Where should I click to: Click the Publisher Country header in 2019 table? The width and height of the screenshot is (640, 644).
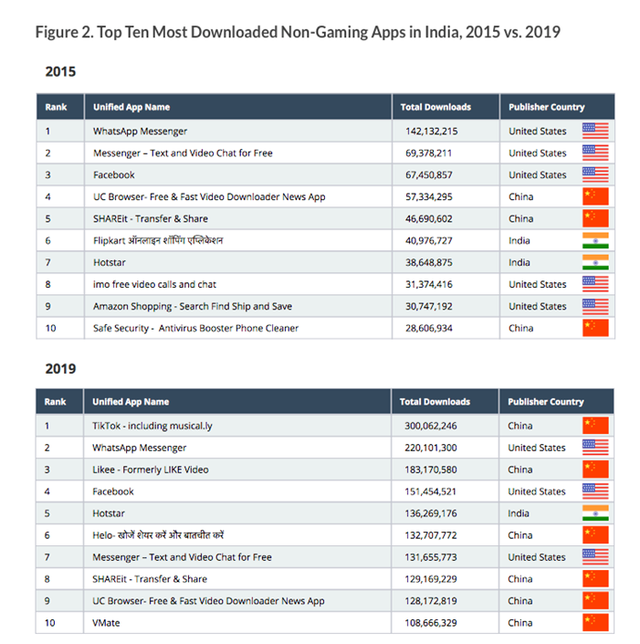pyautogui.click(x=546, y=402)
